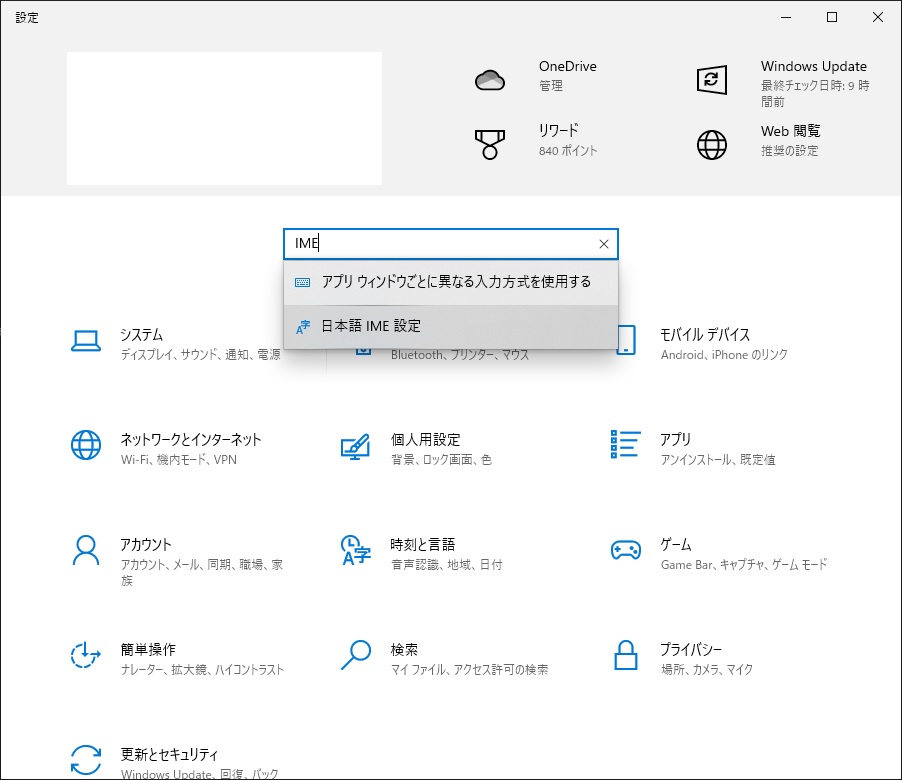This screenshot has width=902, height=780.
Task: Click the 個人用設定 paintbrush icon
Action: coord(356,446)
